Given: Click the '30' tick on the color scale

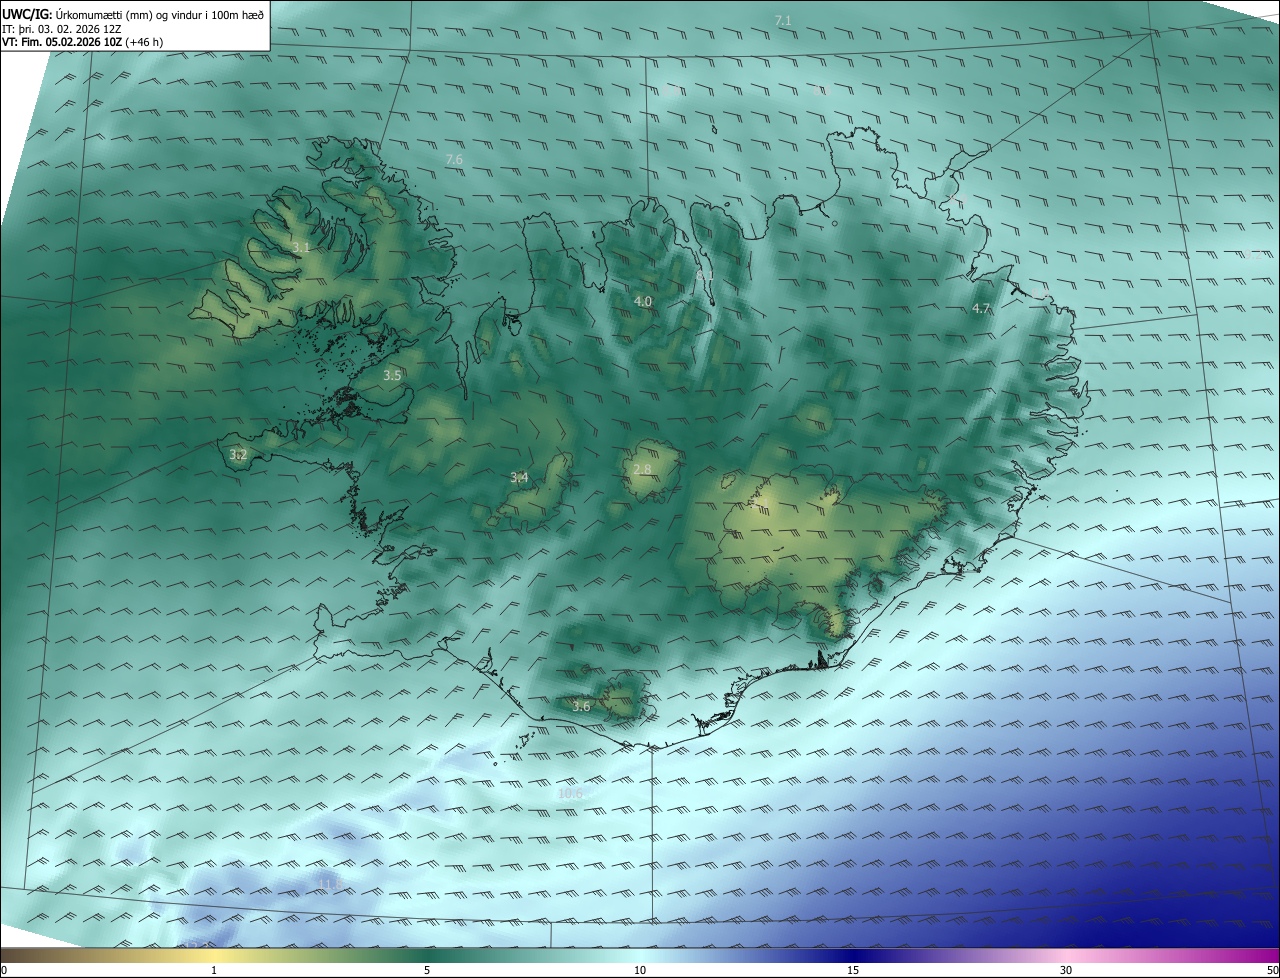Looking at the screenshot, I should point(1066,970).
